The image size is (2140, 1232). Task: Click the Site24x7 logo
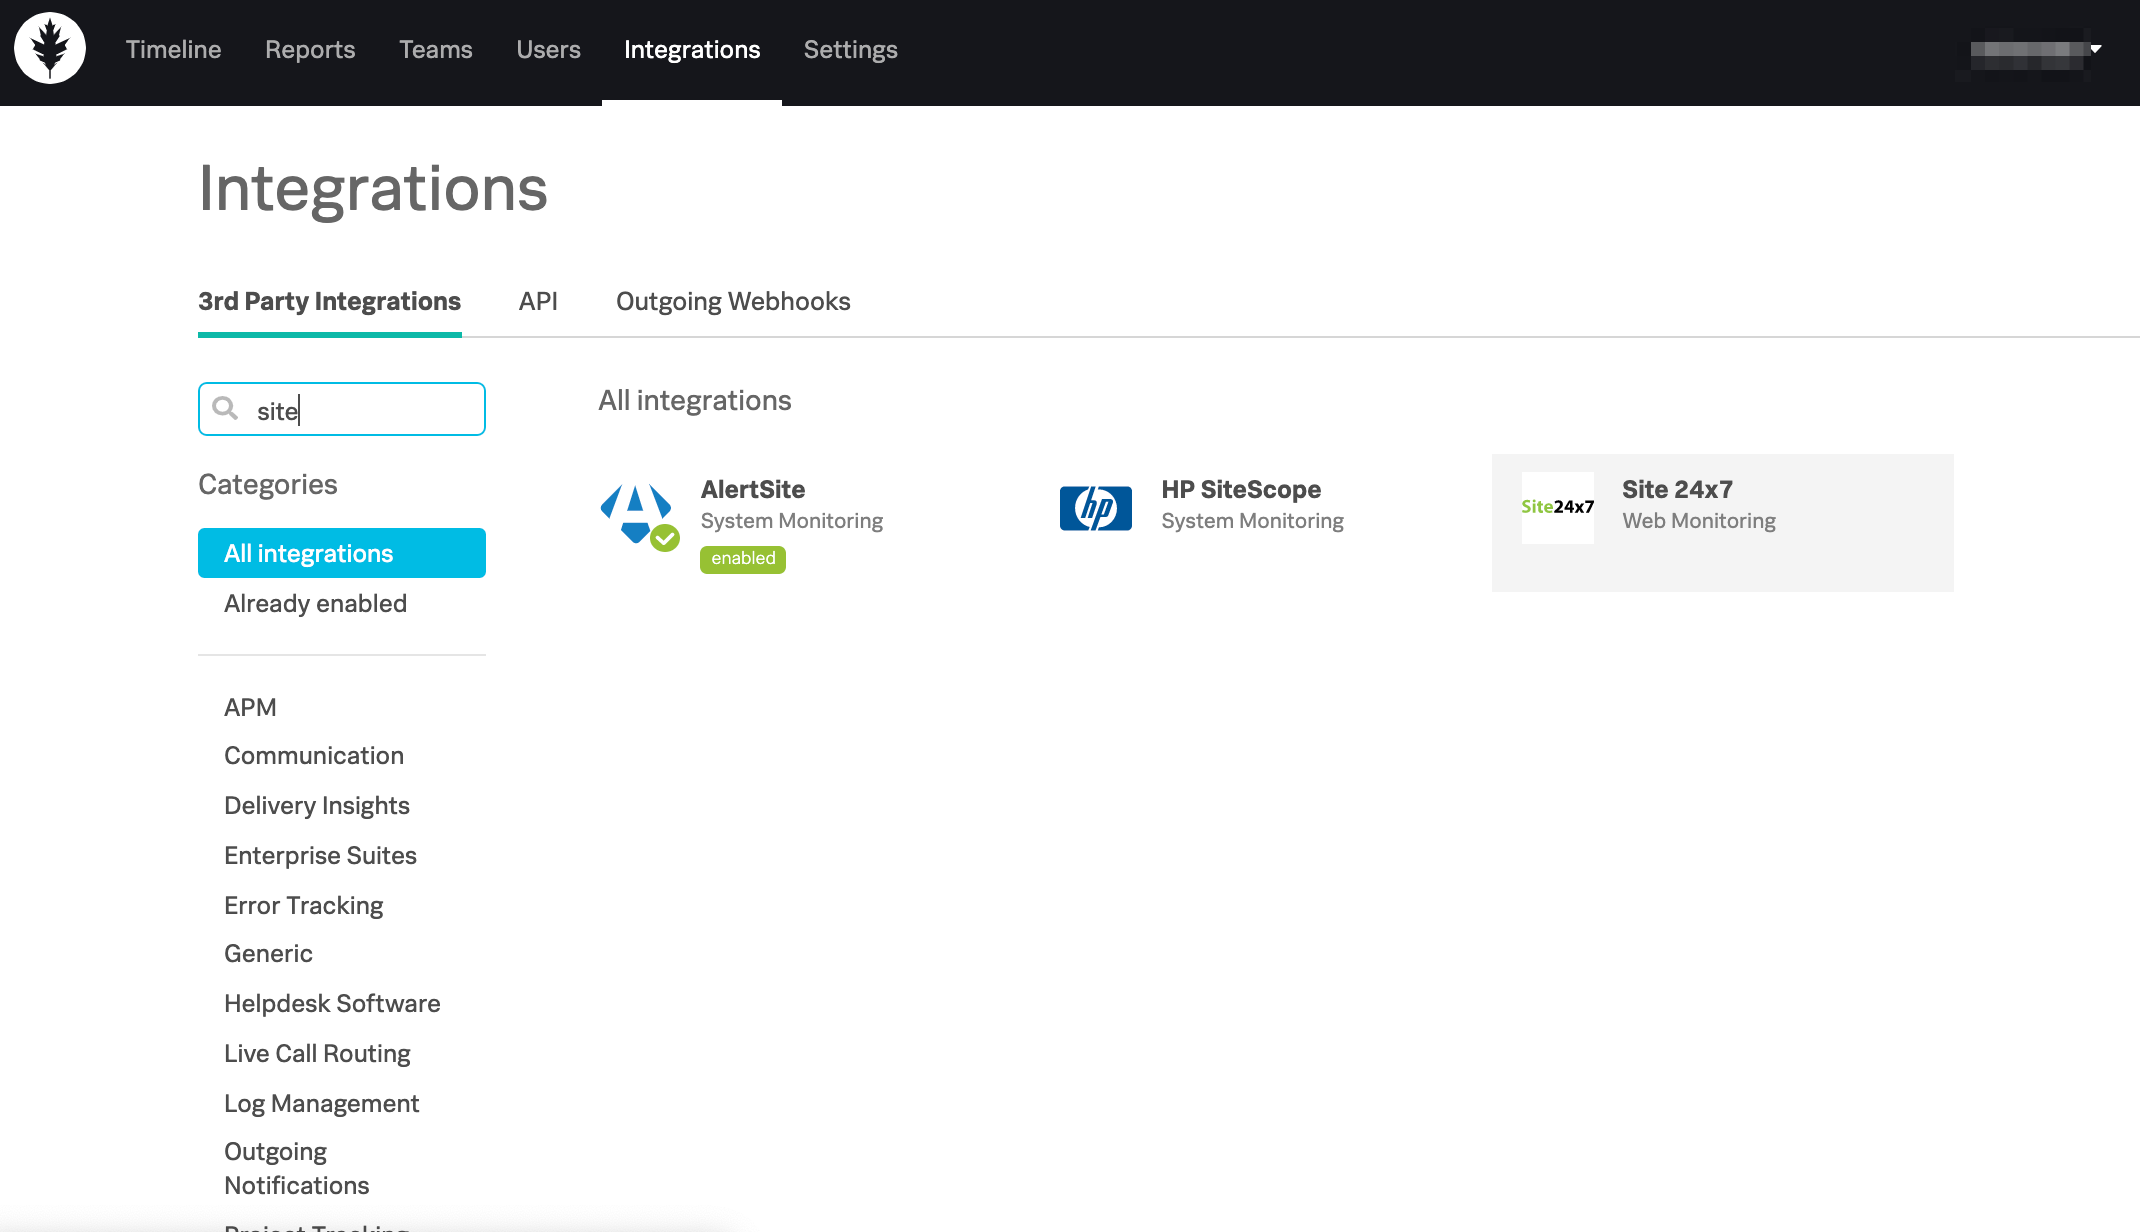click(1557, 507)
